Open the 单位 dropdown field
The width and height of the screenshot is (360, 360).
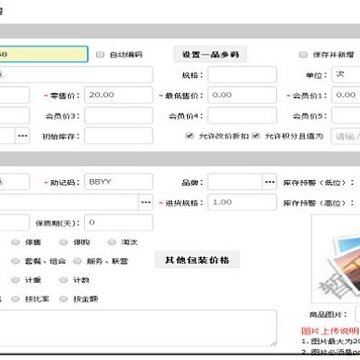click(x=346, y=75)
